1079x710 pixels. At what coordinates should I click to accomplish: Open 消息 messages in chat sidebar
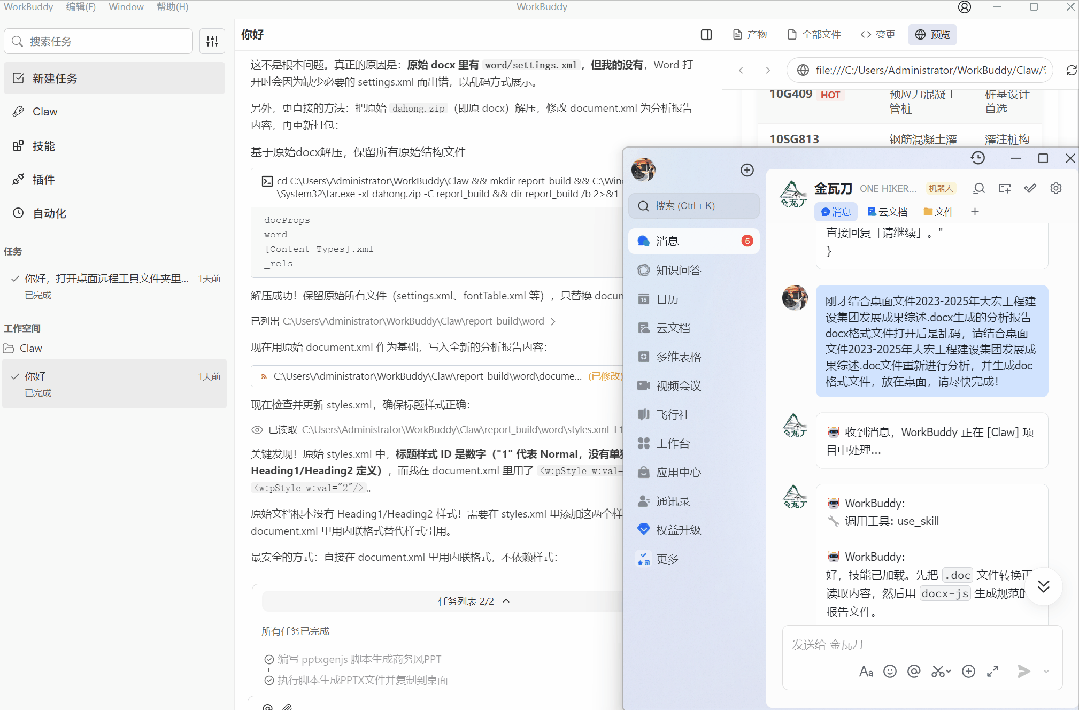[694, 241]
